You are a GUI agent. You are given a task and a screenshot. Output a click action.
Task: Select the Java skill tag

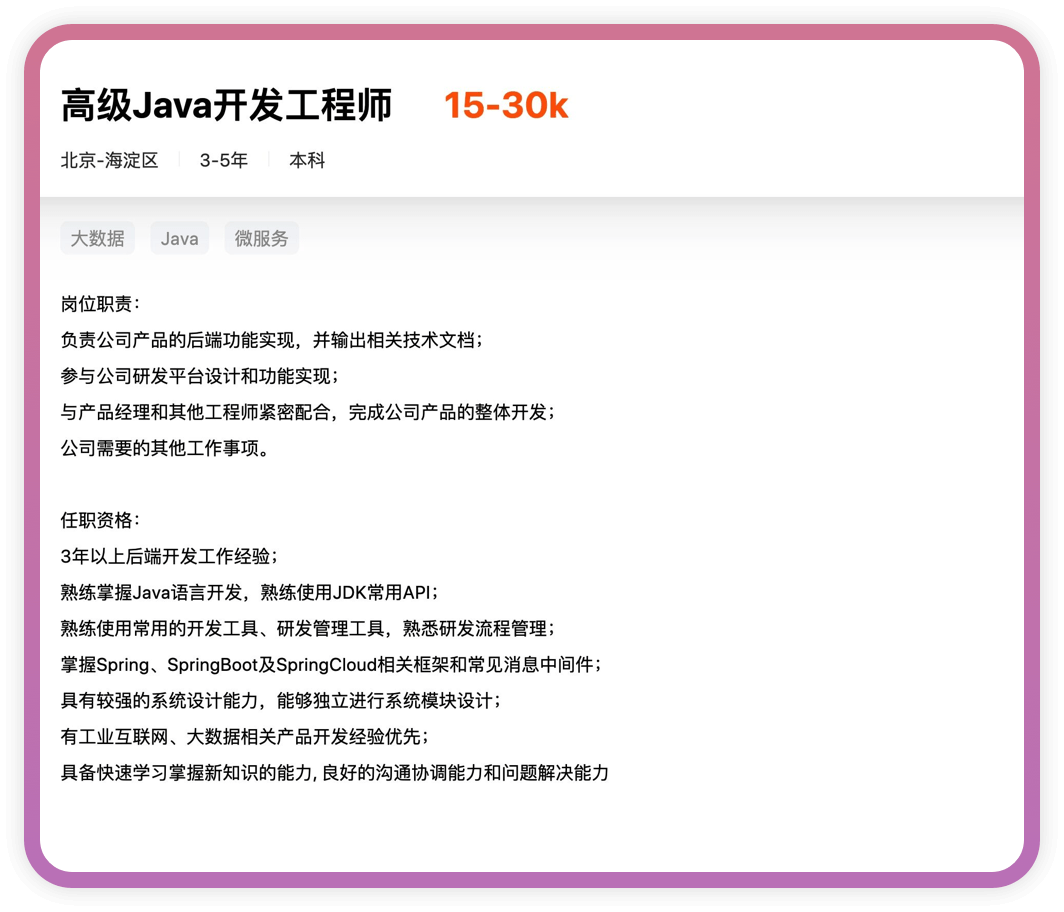pyautogui.click(x=179, y=238)
